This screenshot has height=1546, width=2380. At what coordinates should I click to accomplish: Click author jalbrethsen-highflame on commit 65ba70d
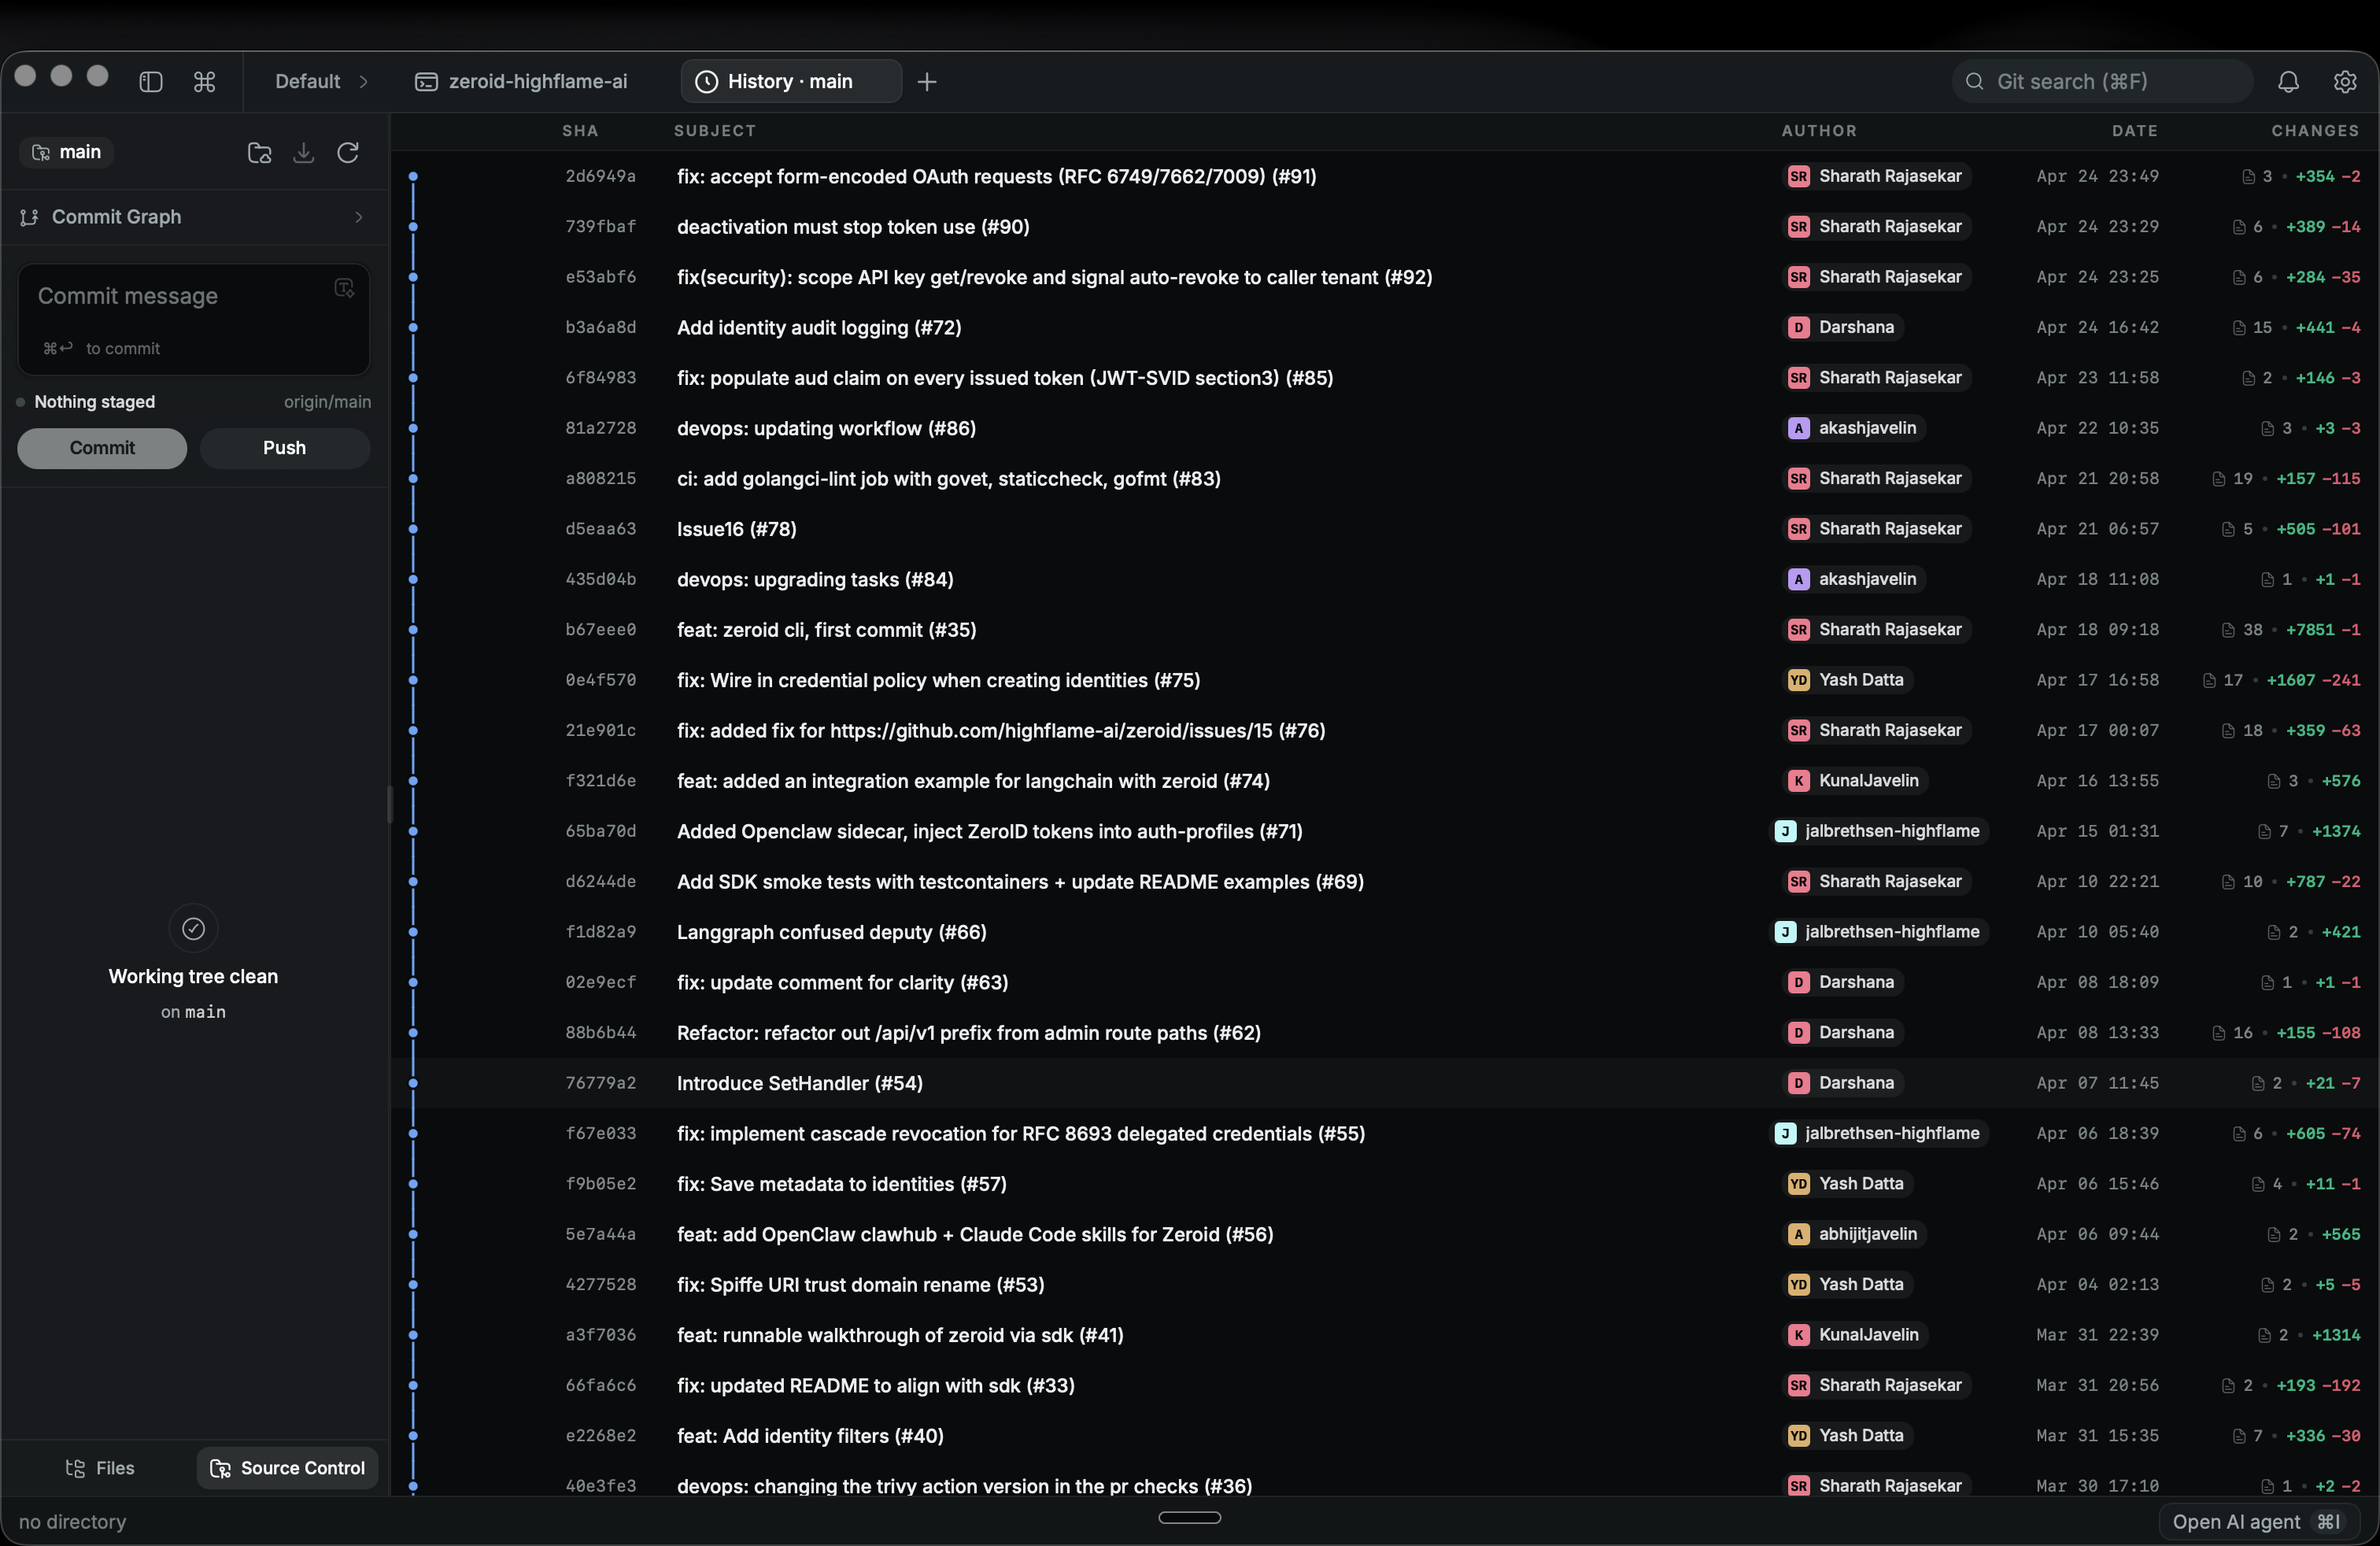click(x=1879, y=832)
